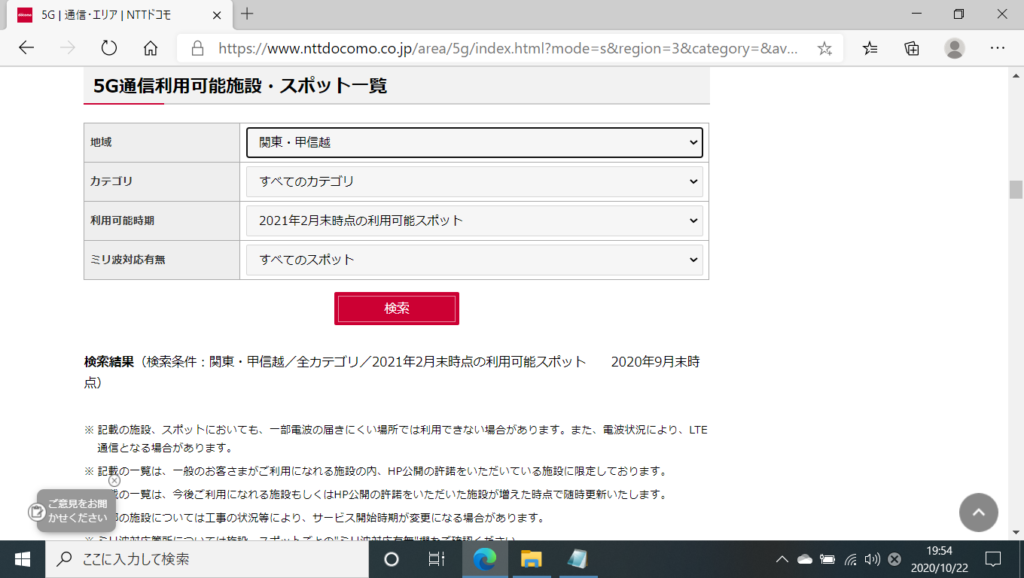Open the Collections icon
1024x578 pixels.
click(x=912, y=48)
